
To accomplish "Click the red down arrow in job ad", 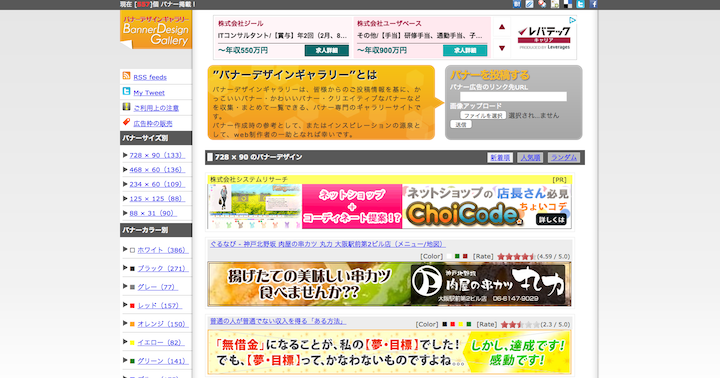I will [x=501, y=48].
